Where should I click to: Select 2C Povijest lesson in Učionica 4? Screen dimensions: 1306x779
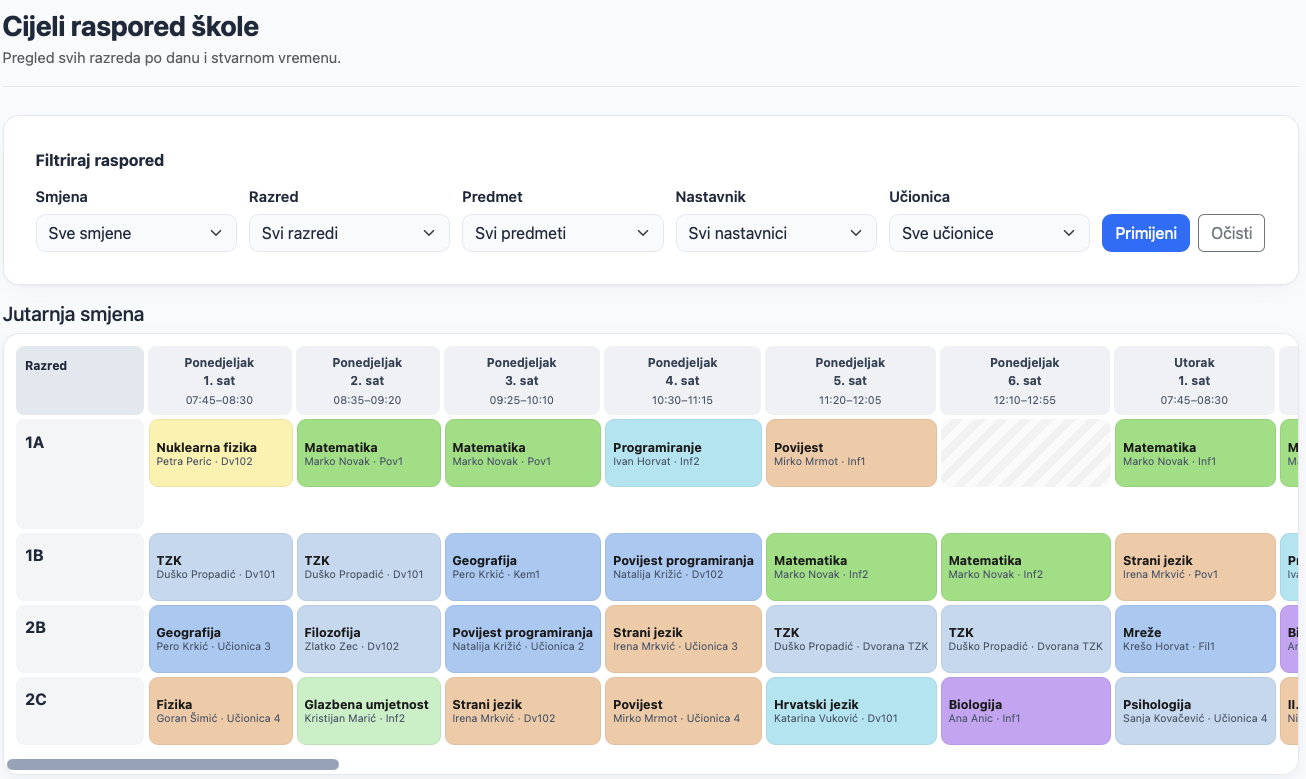(x=683, y=711)
